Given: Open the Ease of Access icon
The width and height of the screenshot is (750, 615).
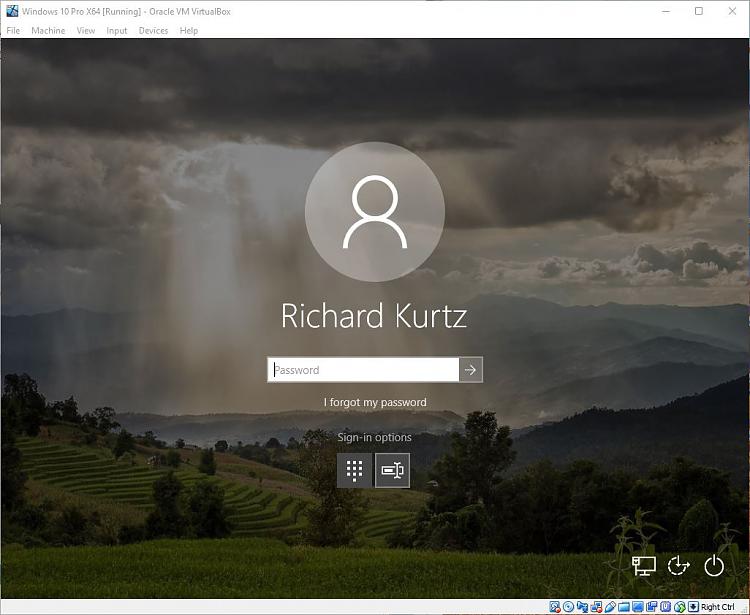Looking at the screenshot, I should tap(678, 566).
